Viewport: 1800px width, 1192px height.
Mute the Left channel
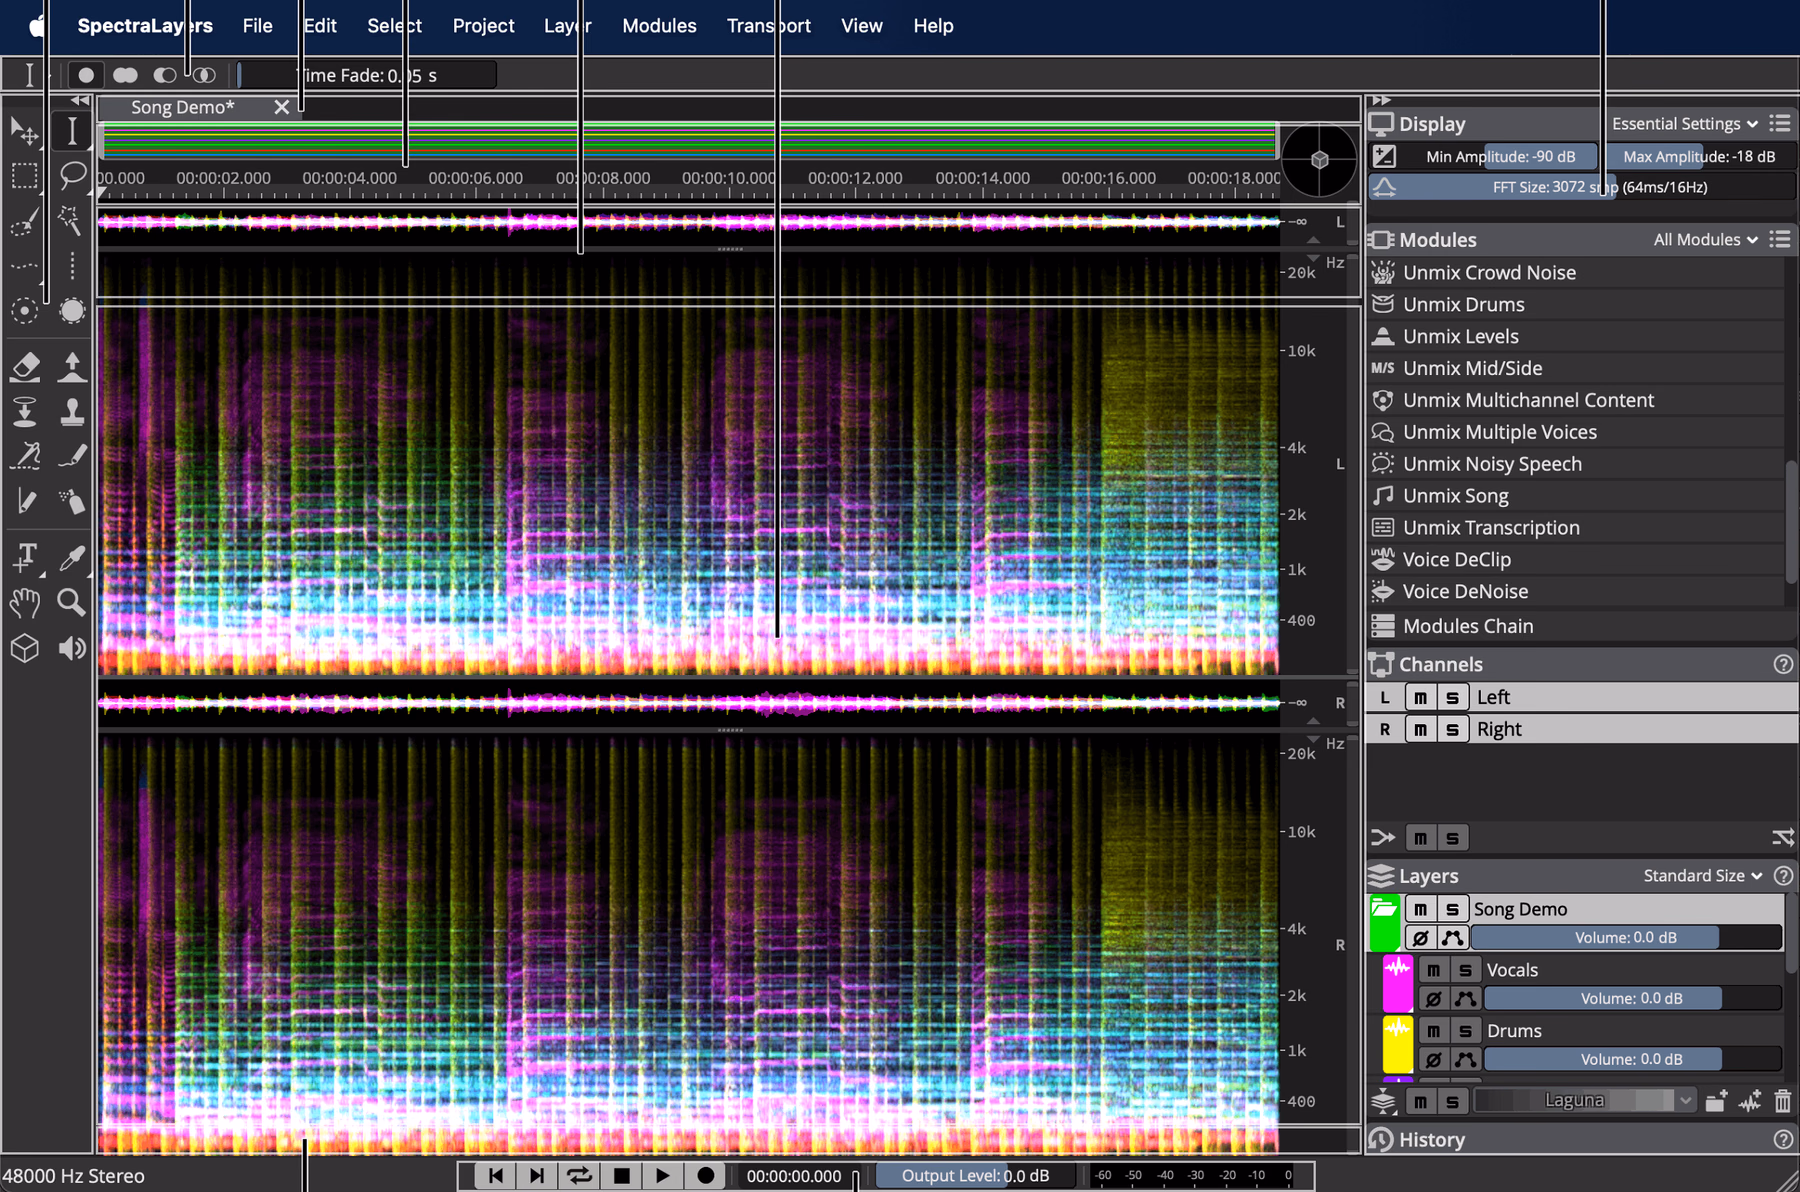pos(1420,697)
